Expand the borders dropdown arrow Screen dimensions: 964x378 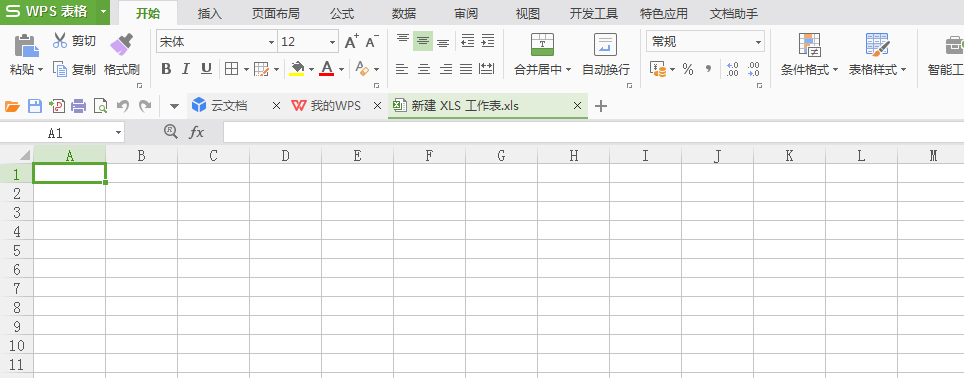[246, 69]
